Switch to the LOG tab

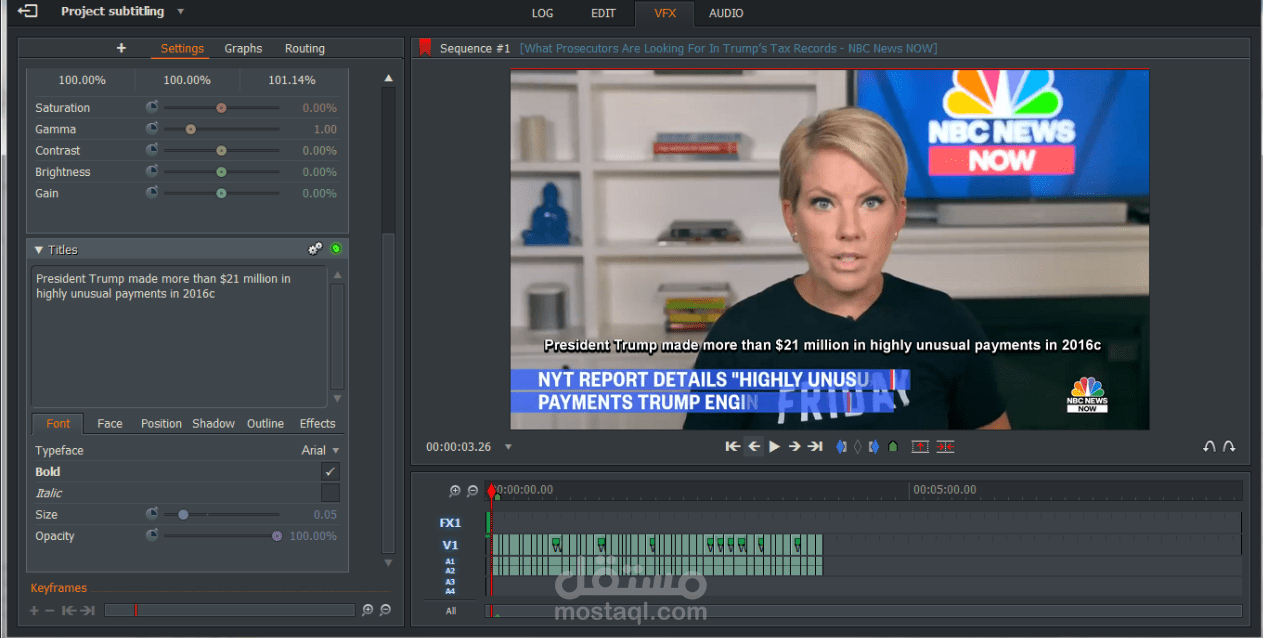[542, 13]
